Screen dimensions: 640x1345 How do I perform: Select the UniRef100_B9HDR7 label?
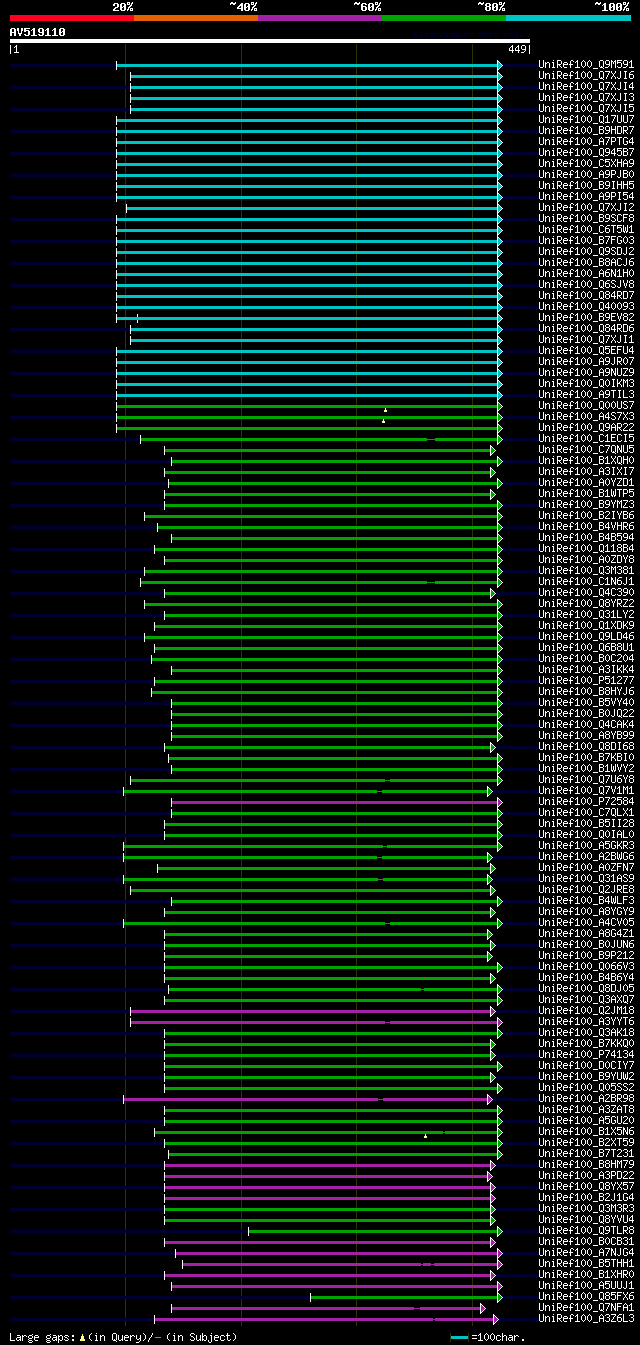(x=586, y=131)
